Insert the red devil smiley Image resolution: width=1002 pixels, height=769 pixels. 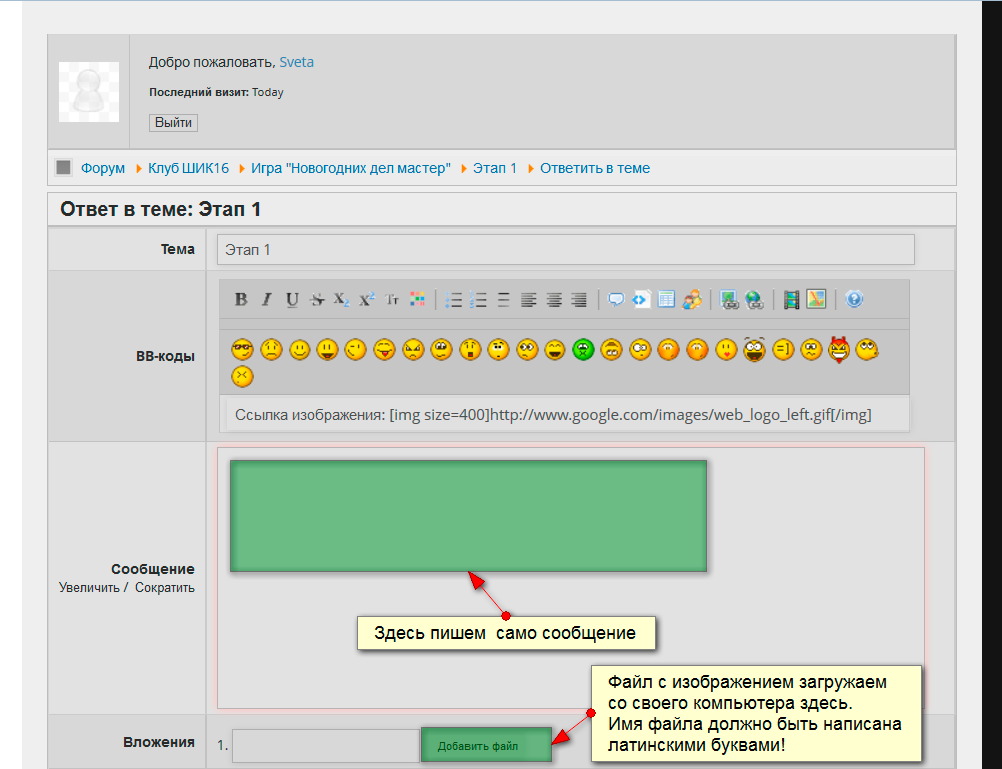click(839, 350)
